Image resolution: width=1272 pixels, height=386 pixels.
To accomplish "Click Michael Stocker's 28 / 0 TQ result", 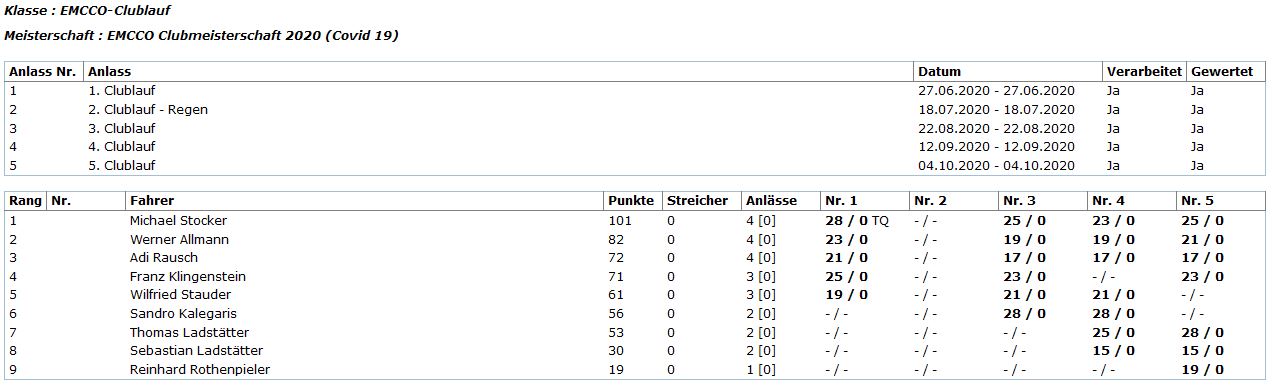I will pos(856,221).
